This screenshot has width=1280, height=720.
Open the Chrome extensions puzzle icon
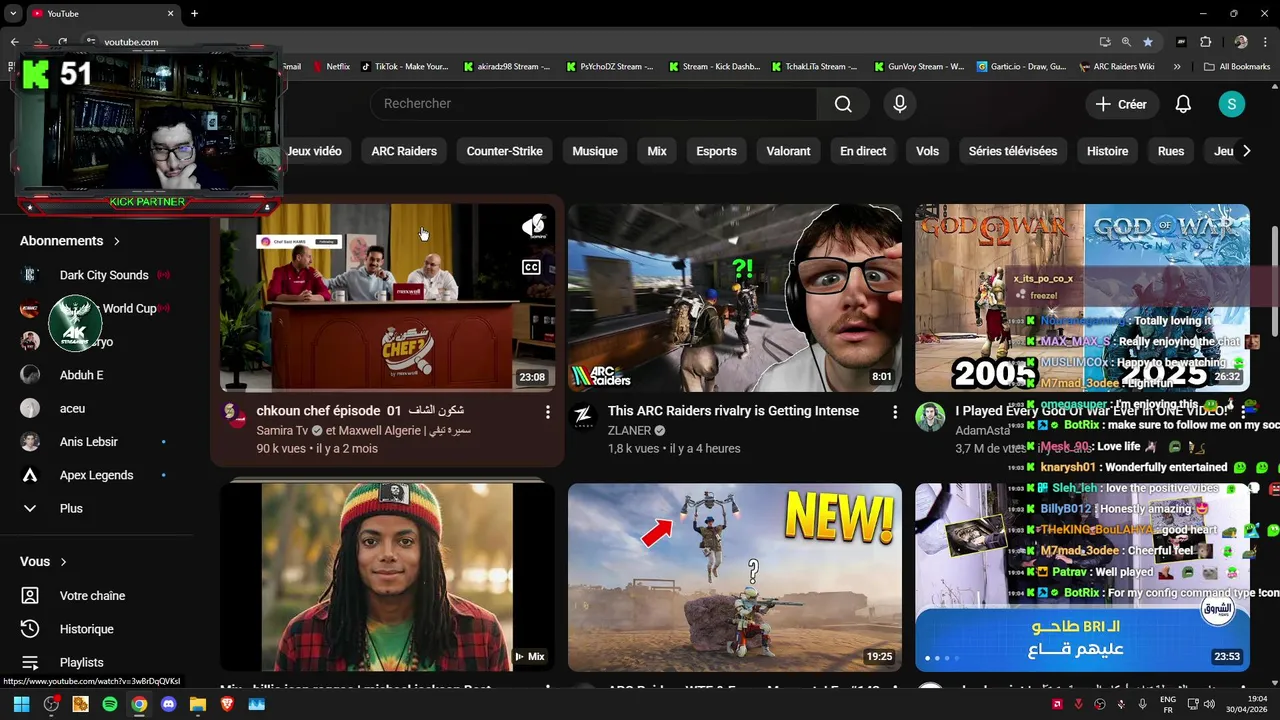[x=1205, y=42]
